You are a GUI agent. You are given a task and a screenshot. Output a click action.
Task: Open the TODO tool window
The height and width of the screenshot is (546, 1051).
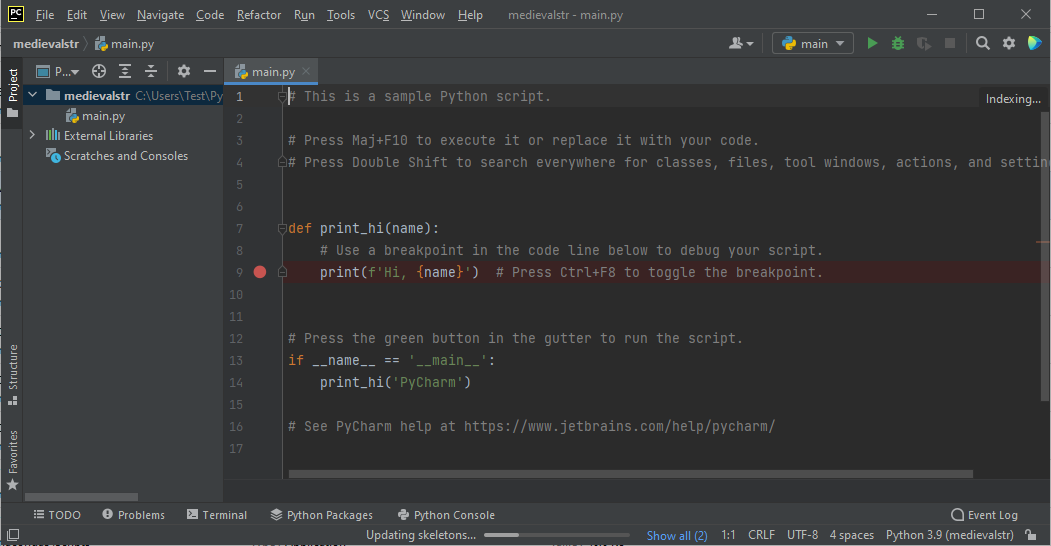57,515
